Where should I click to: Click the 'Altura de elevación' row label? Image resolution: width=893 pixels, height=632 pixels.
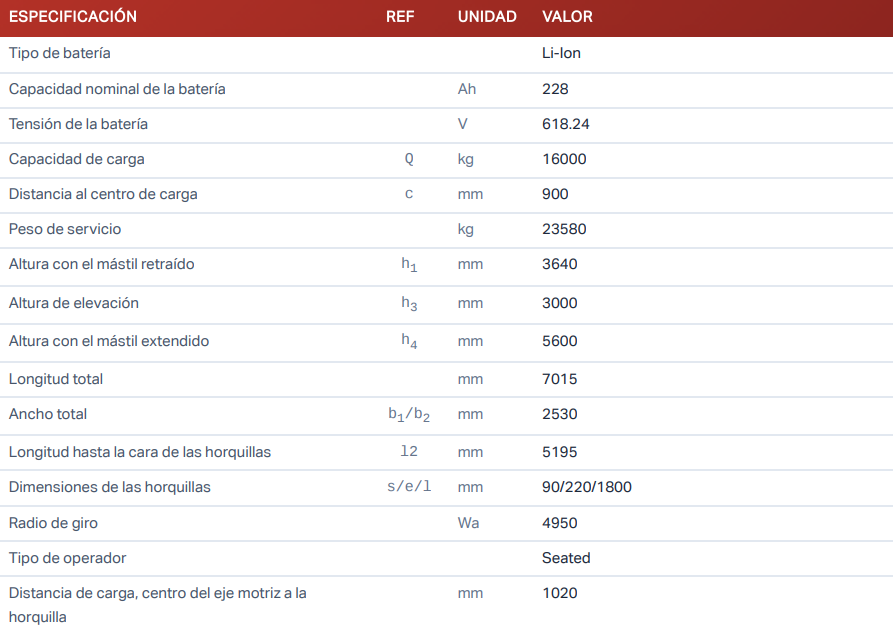click(x=74, y=303)
